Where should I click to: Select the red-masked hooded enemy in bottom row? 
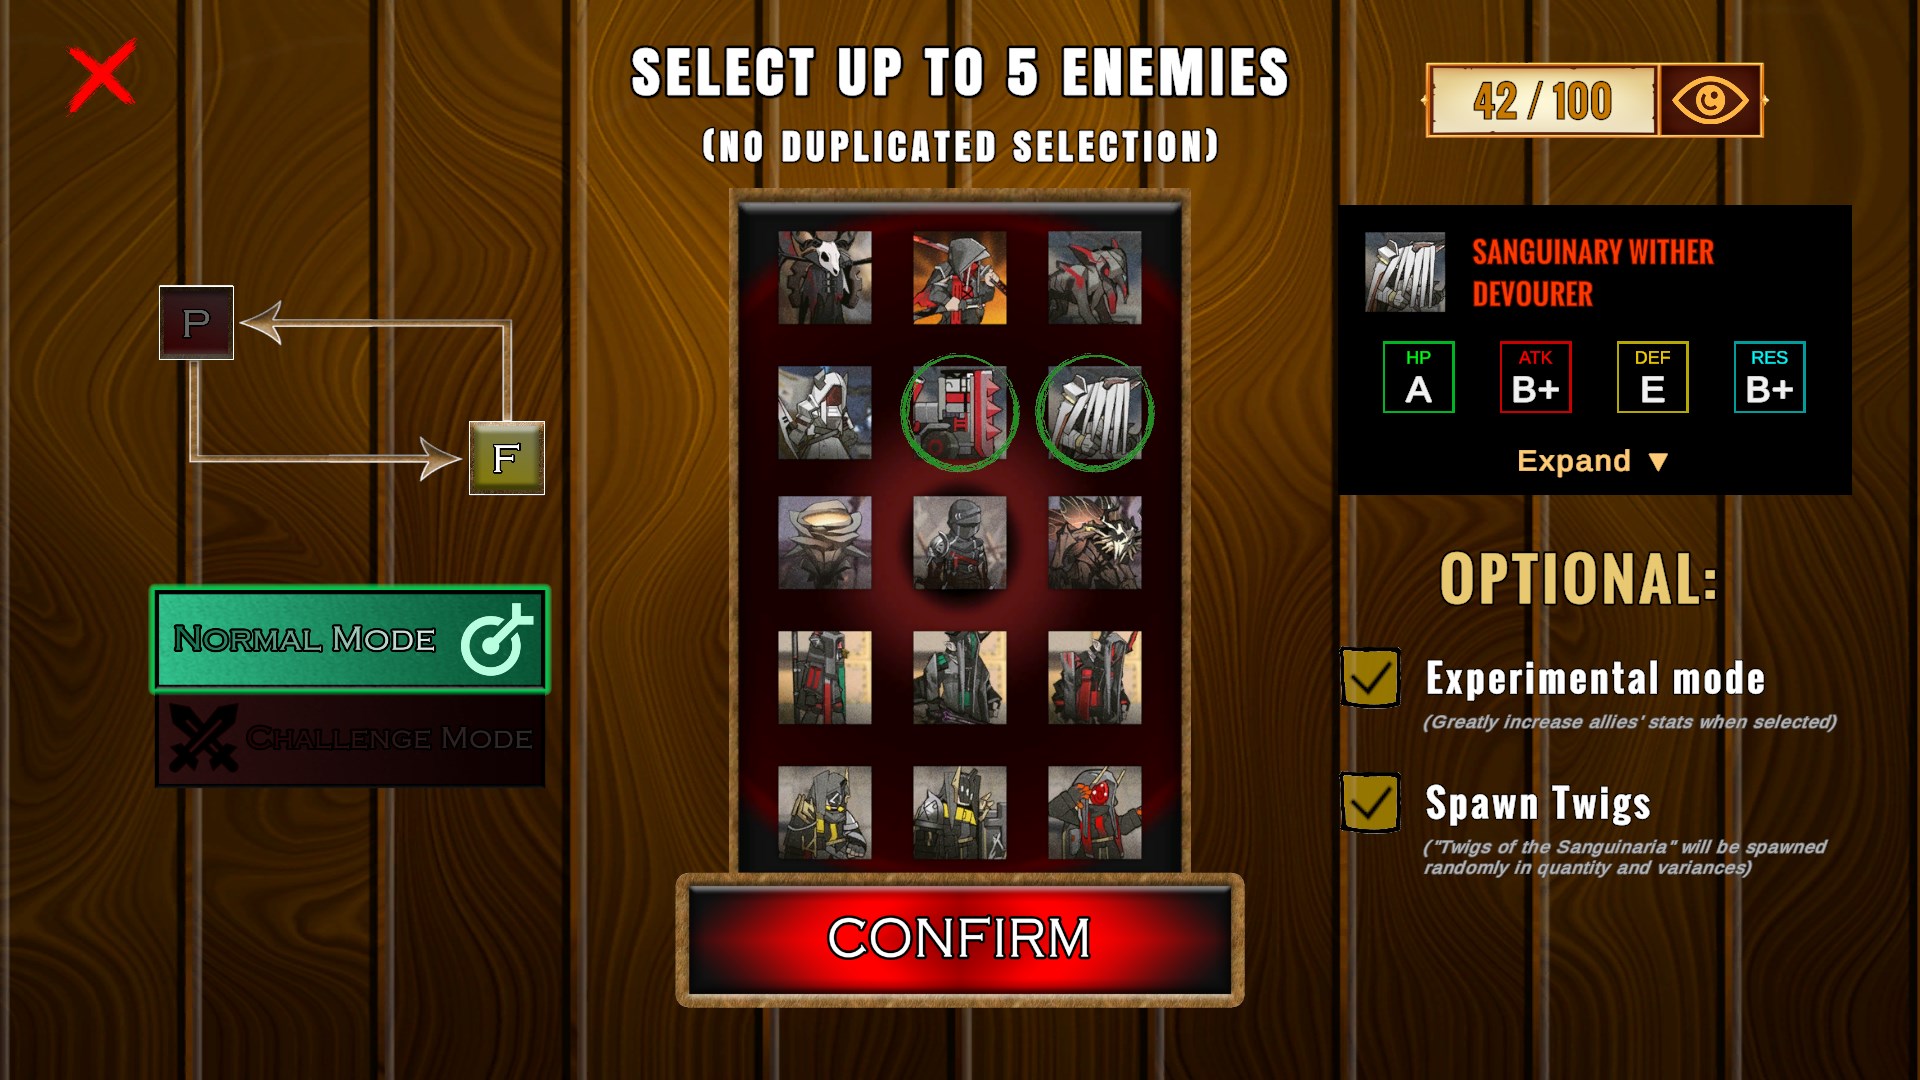click(x=1095, y=813)
